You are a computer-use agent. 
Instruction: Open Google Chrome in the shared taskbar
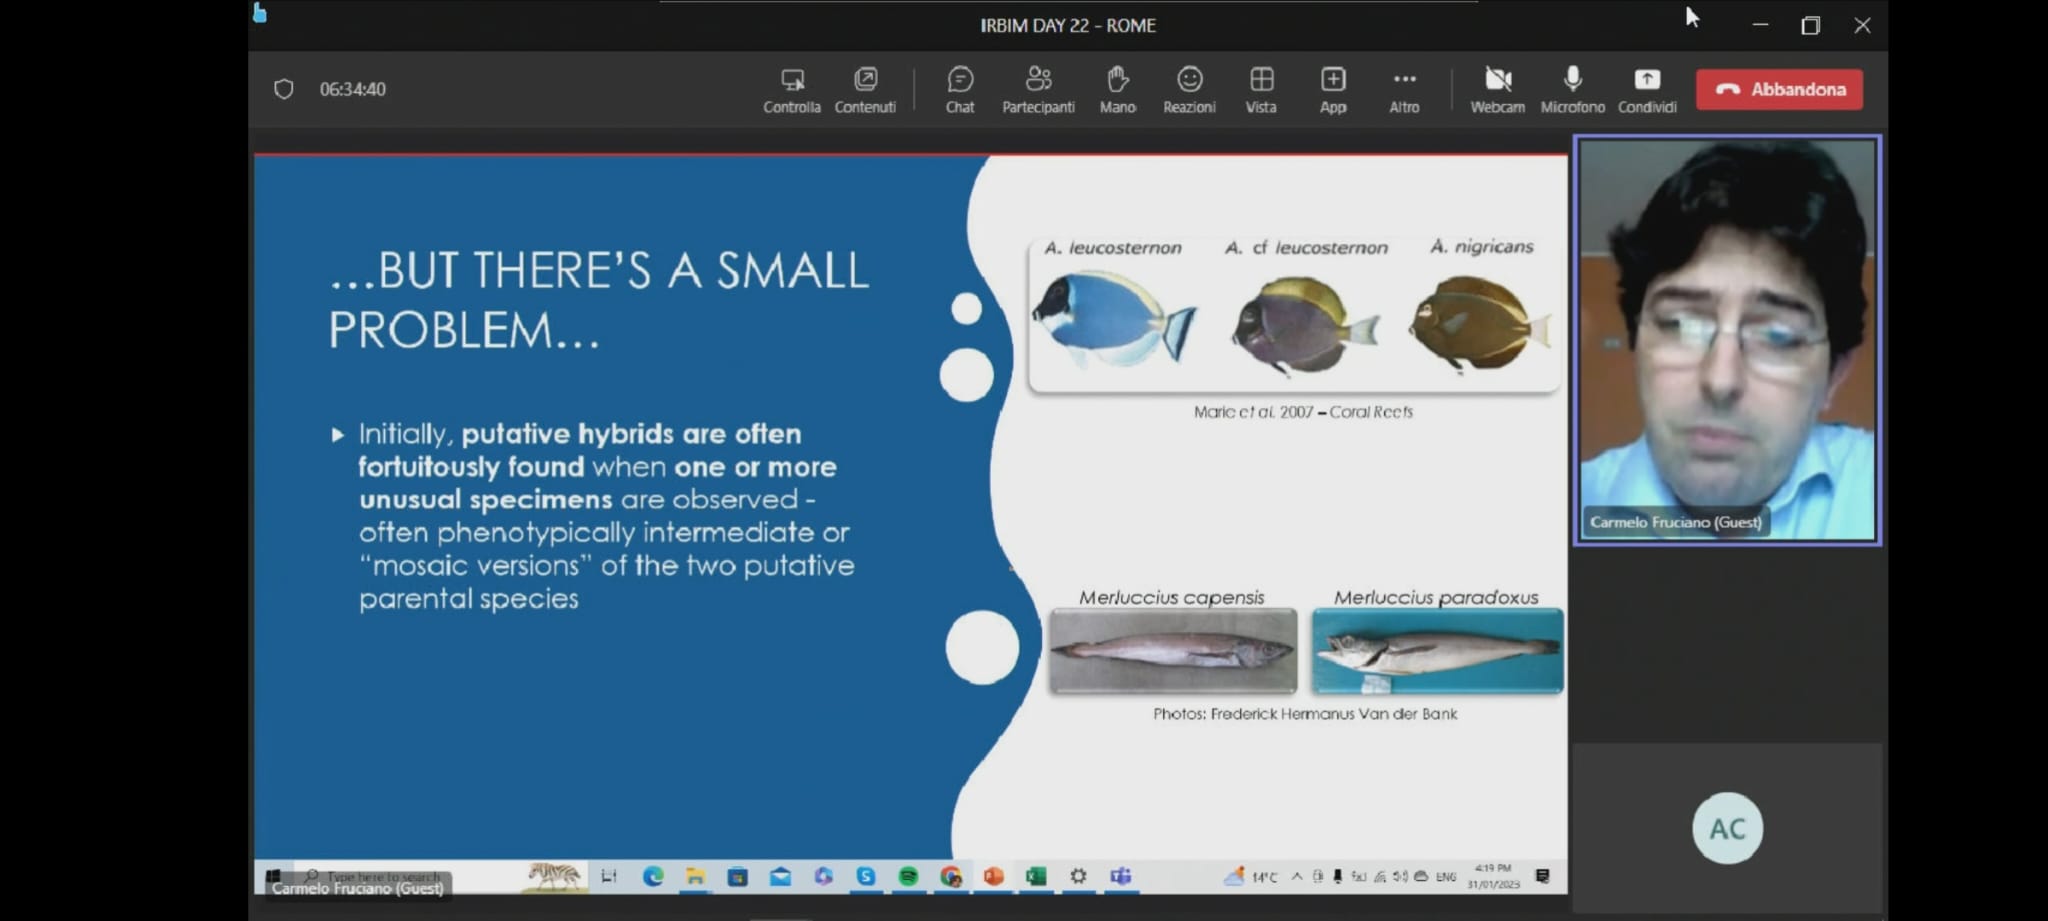(x=951, y=876)
